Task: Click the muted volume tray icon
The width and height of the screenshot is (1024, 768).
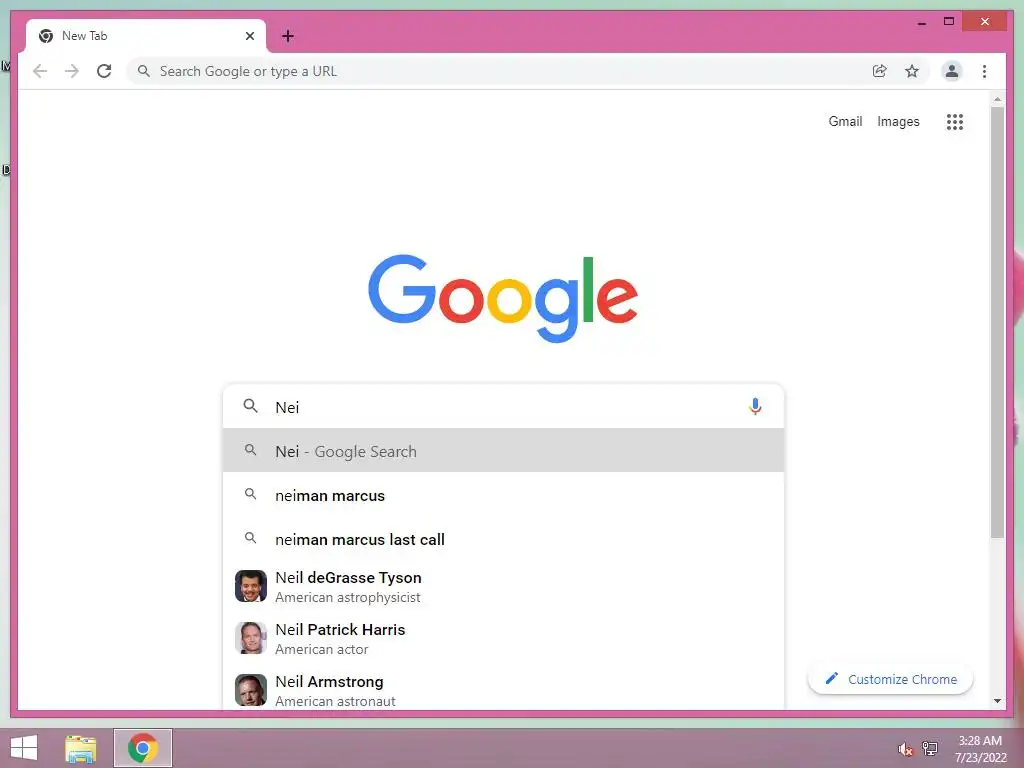Action: [x=906, y=750]
